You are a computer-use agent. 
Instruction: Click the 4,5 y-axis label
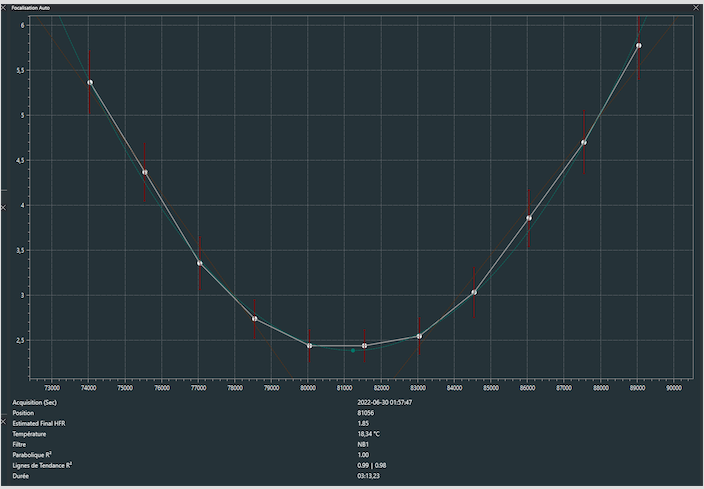pos(20,160)
